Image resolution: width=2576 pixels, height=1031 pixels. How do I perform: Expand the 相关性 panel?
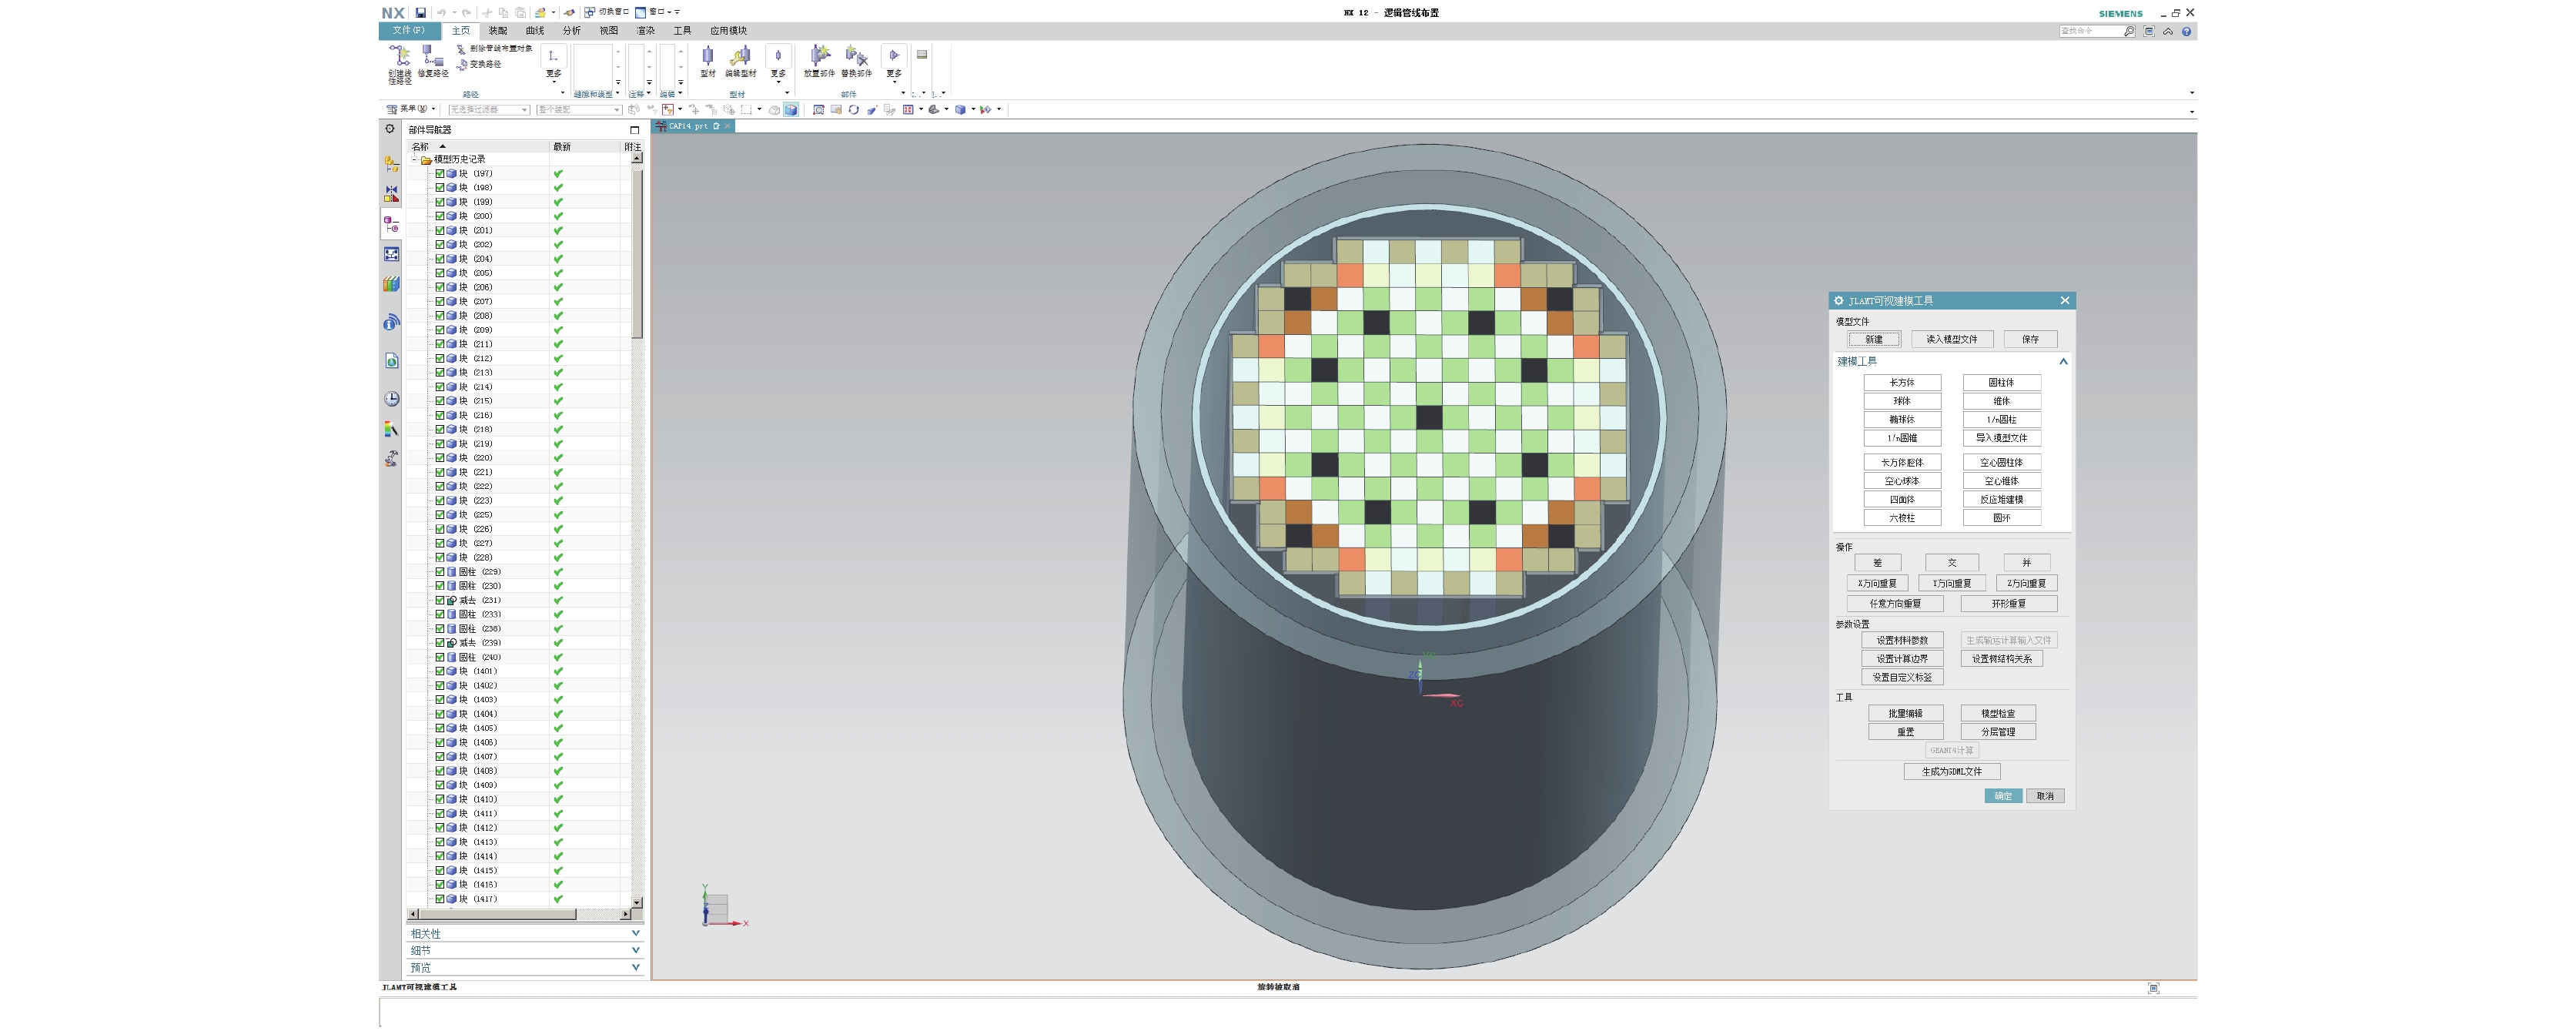pyautogui.click(x=524, y=934)
